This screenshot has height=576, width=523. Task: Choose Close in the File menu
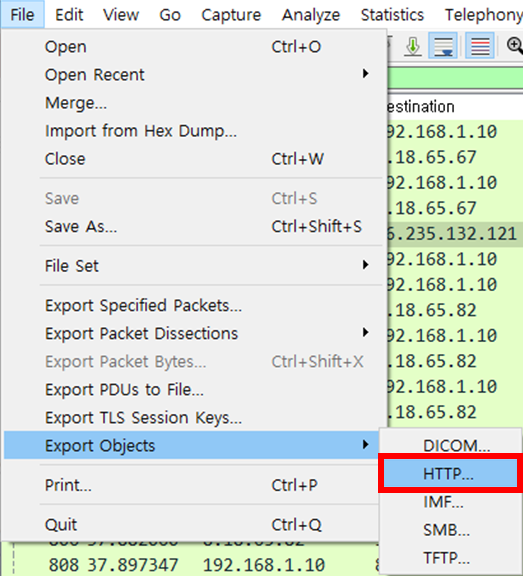(193, 159)
